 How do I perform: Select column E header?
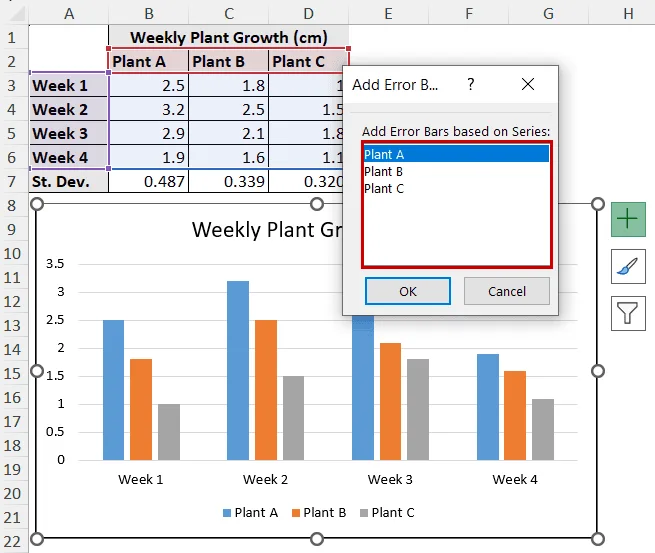coord(388,14)
